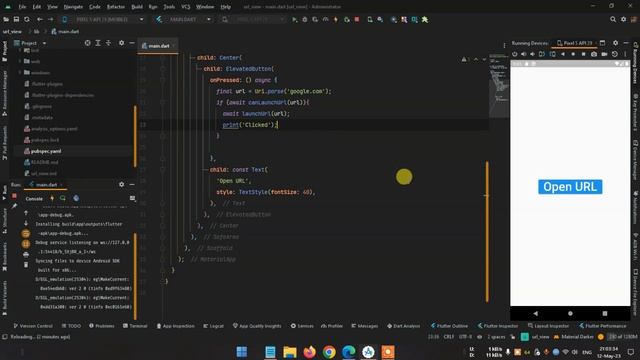The image size is (640, 360).
Task: Open Firefox from Windows taskbar
Action: coord(309,352)
